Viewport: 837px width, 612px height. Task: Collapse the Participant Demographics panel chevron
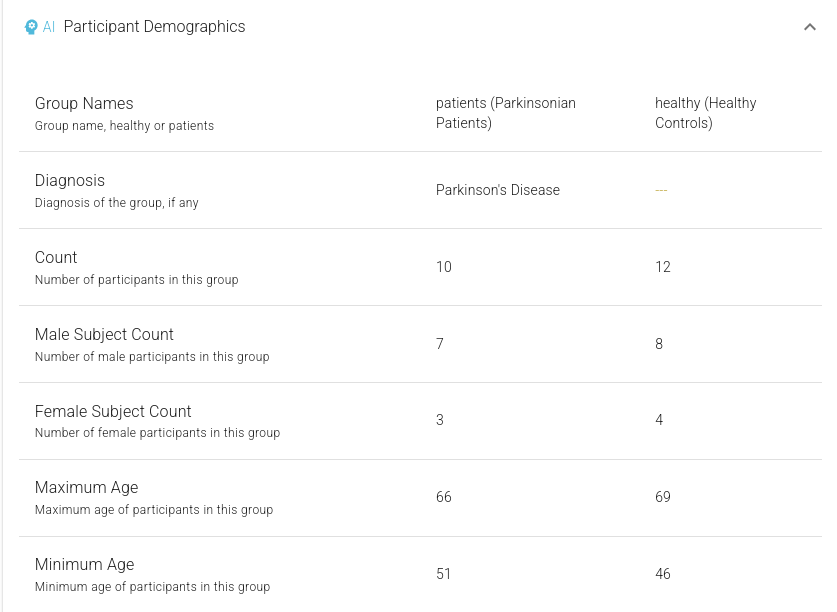point(810,27)
